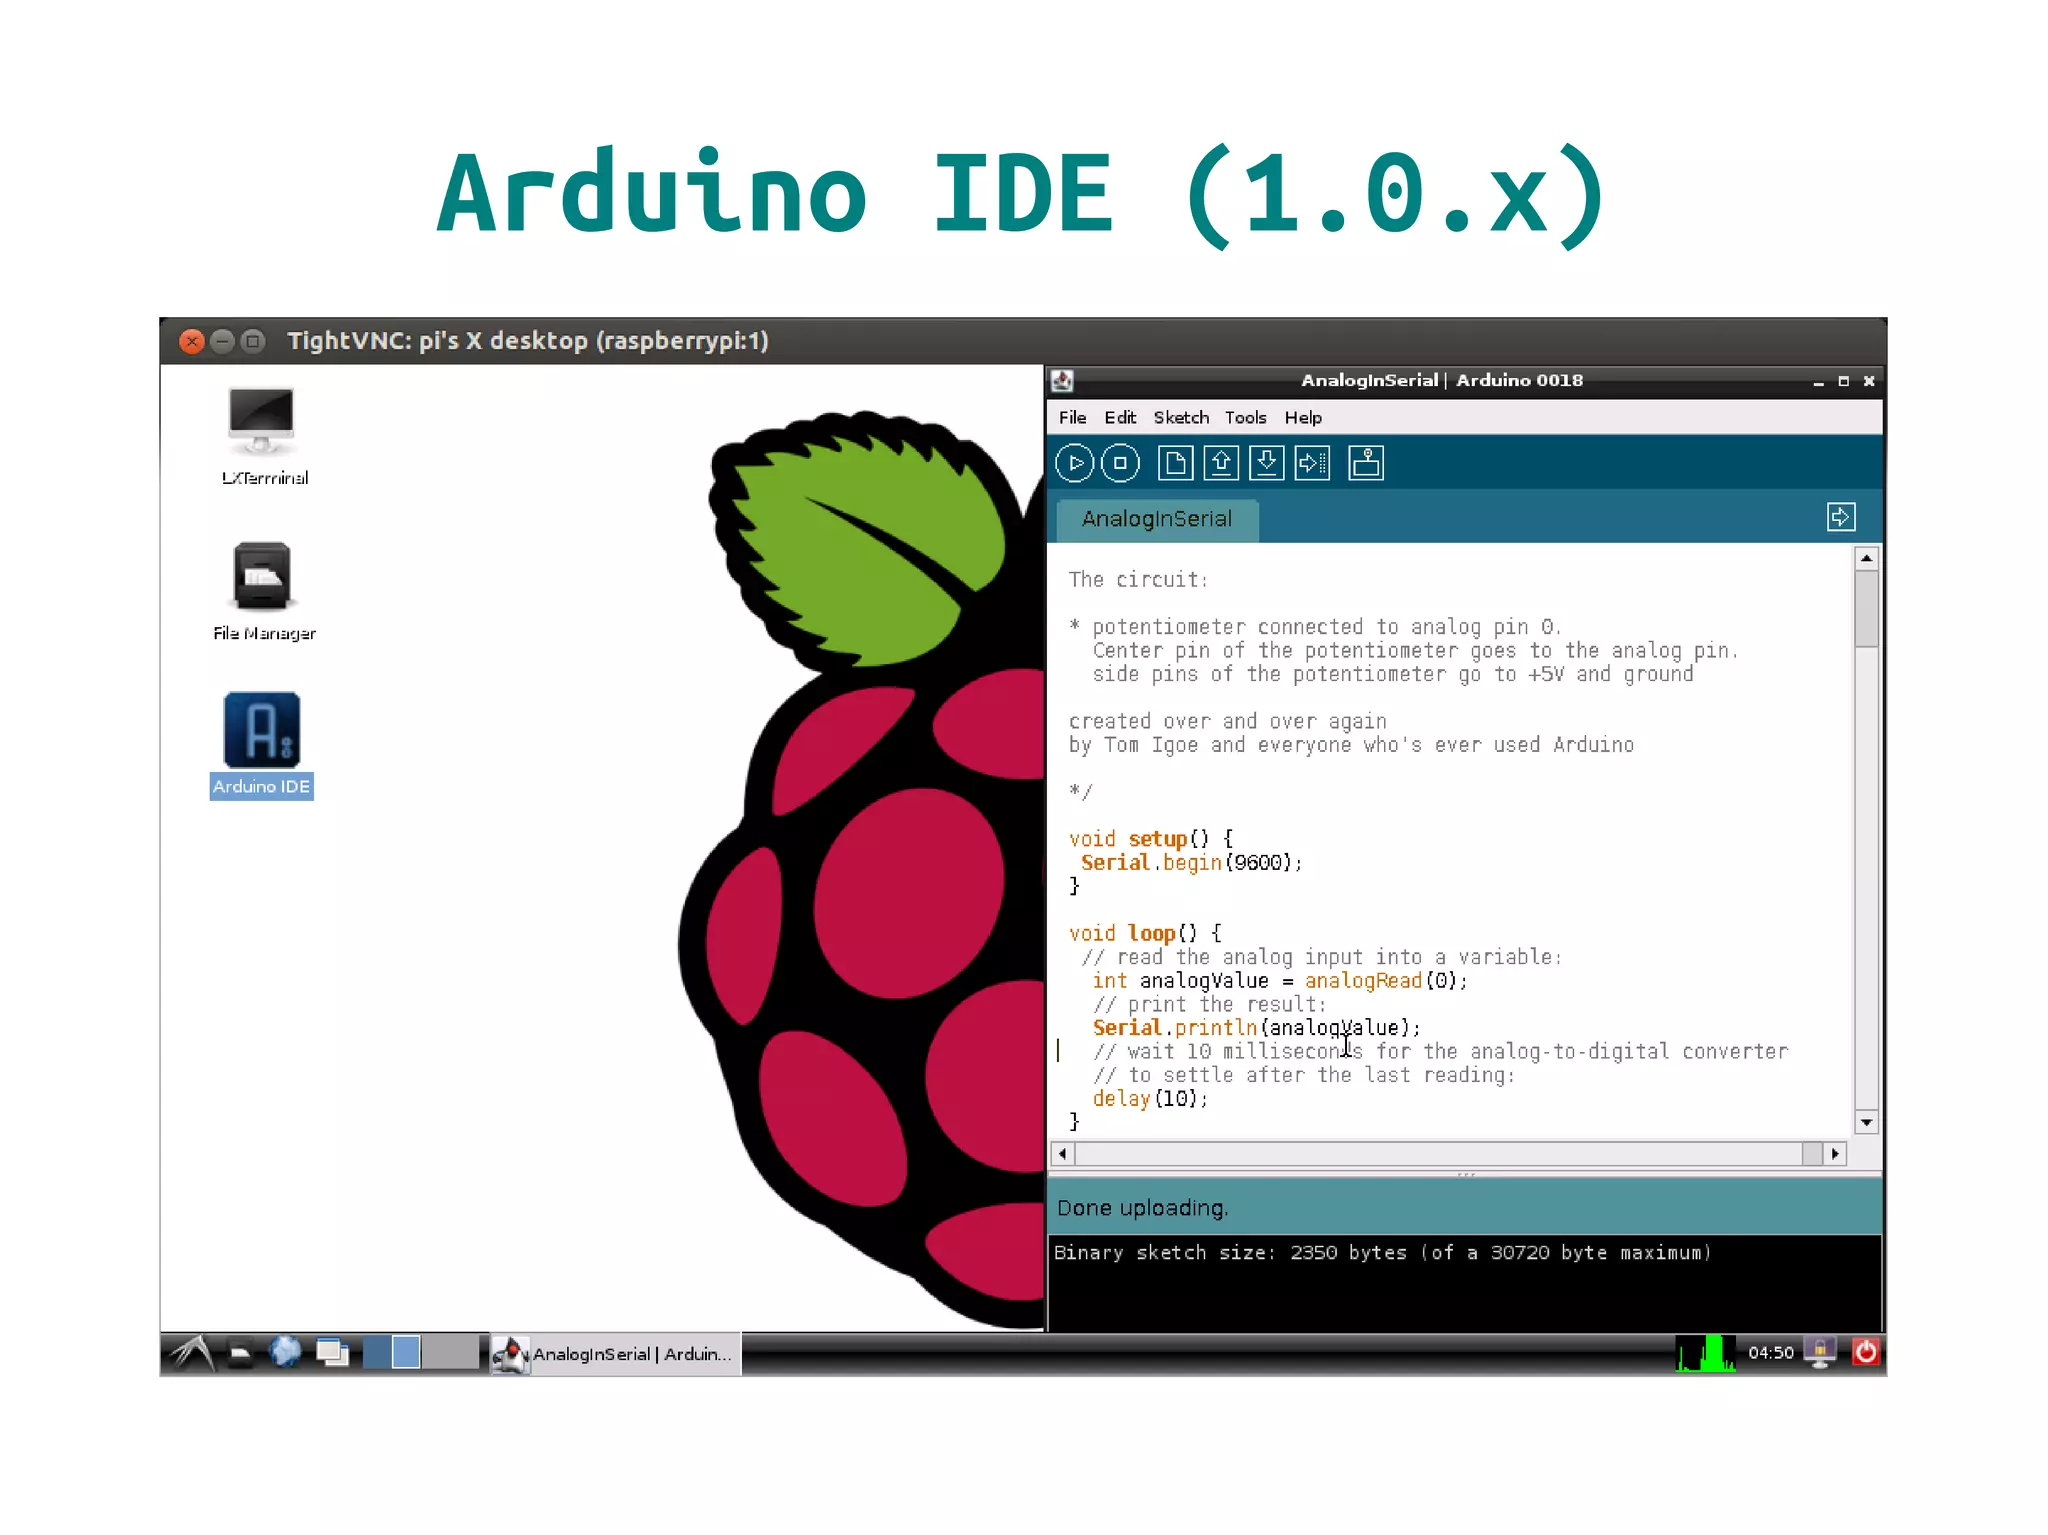Click the Arduino window title bar icon
Image resolution: width=2048 pixels, height=1535 pixels.
(x=1063, y=380)
